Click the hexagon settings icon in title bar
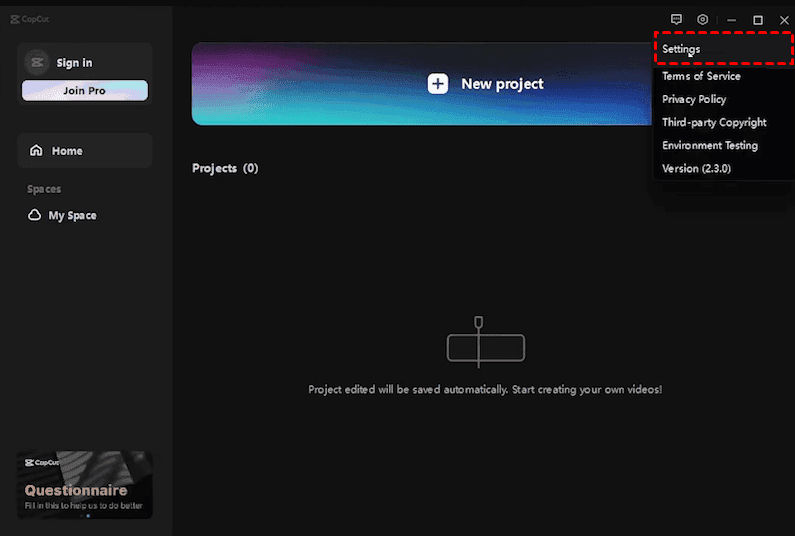Image resolution: width=795 pixels, height=536 pixels. (703, 20)
